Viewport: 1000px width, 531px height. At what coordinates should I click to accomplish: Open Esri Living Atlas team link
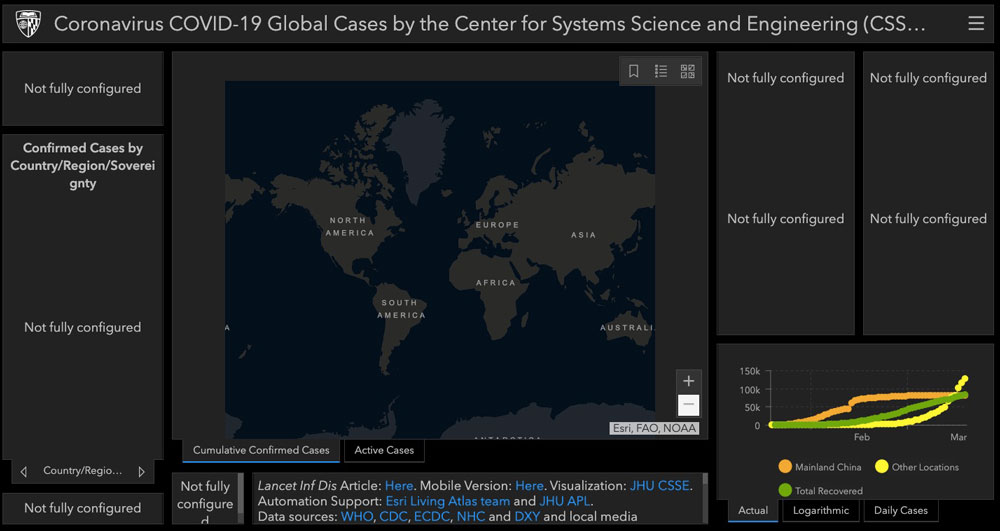448,501
